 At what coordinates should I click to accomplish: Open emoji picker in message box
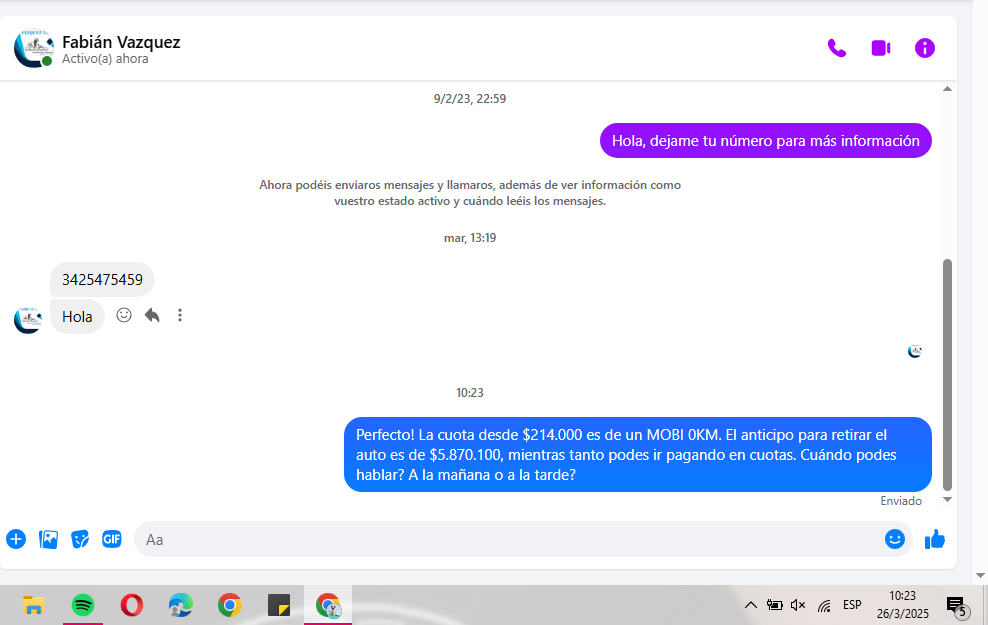point(894,539)
